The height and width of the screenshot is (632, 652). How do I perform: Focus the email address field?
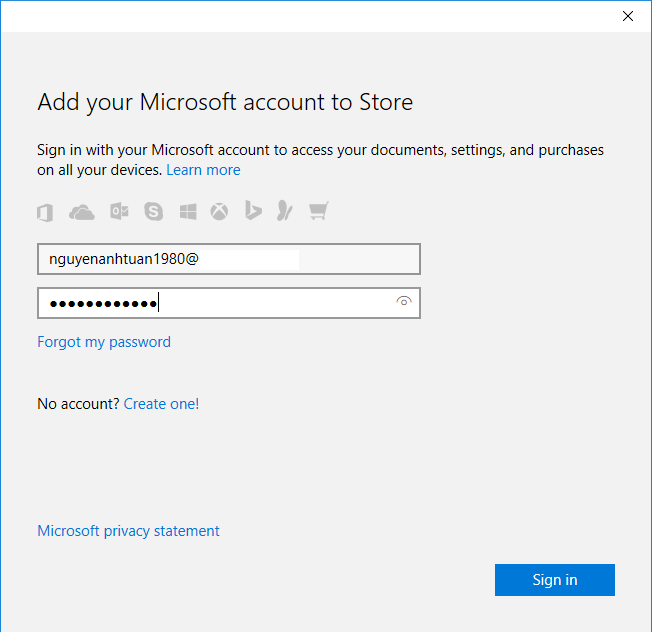229,259
